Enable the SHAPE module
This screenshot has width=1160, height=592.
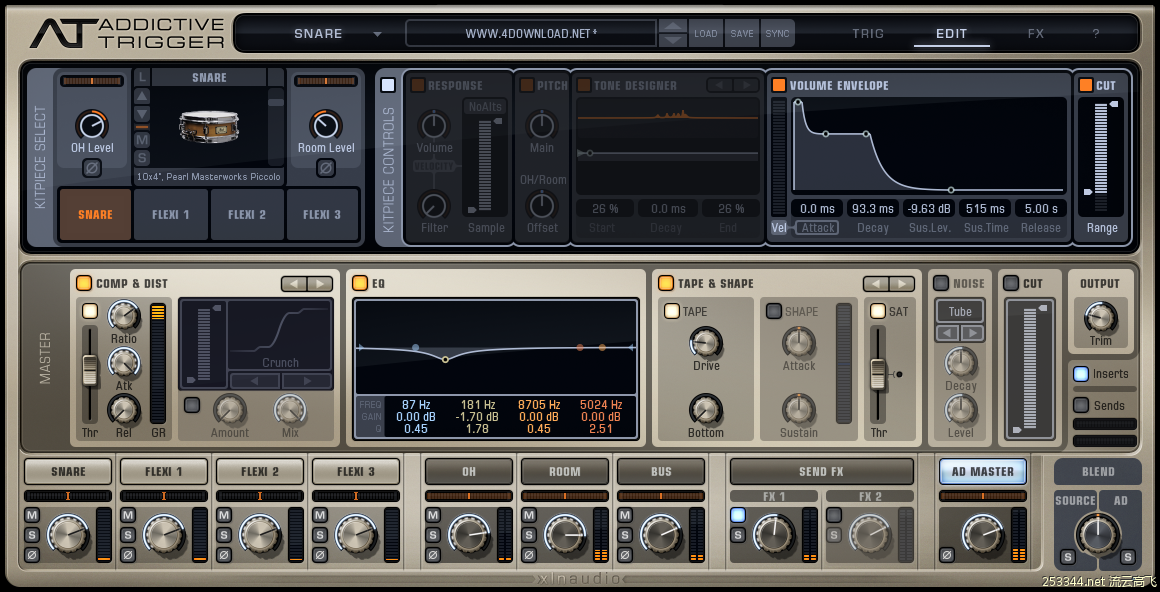pos(773,311)
